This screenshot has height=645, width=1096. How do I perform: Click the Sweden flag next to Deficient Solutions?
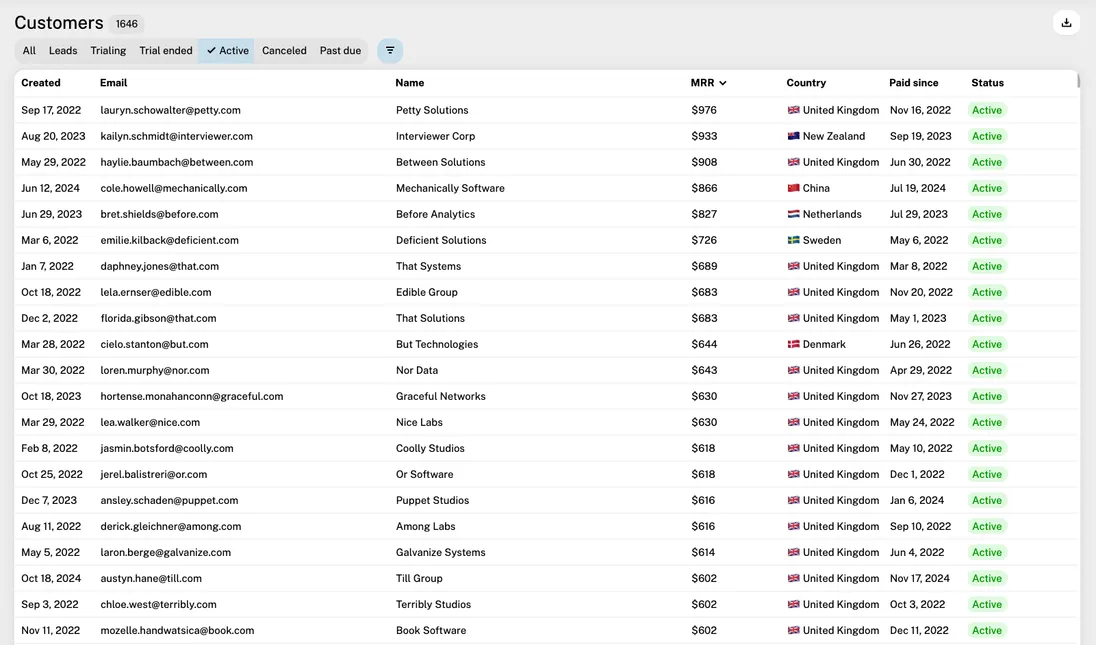pos(793,239)
